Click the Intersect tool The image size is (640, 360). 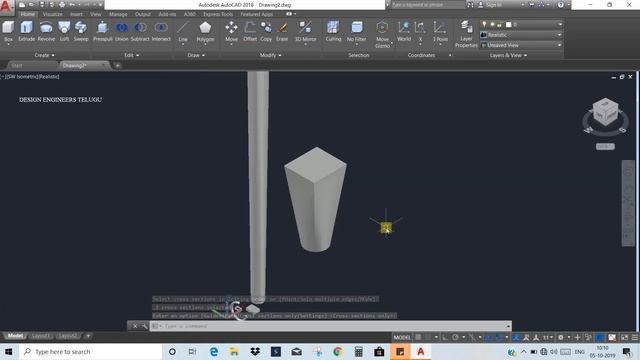(161, 31)
